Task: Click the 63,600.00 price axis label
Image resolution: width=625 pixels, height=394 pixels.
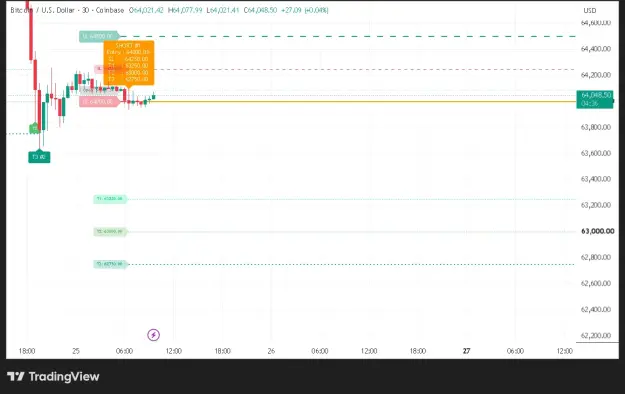Action: point(596,153)
